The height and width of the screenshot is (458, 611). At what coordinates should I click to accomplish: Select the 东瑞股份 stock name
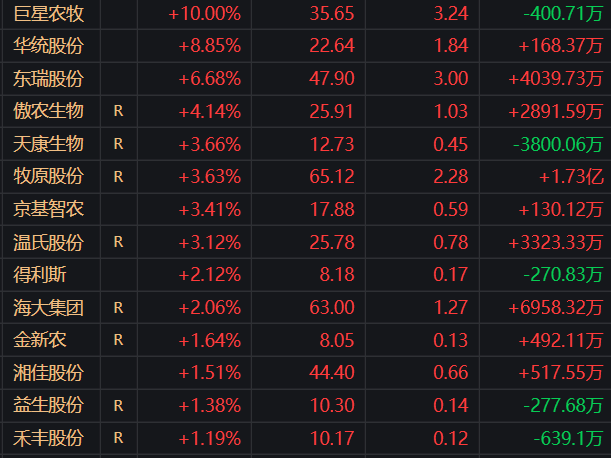pos(48,79)
